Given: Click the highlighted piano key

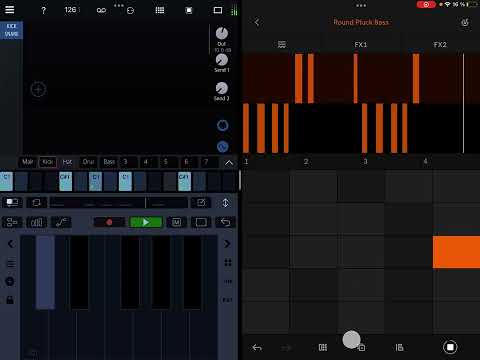Looking at the screenshot, I should 45,272.
